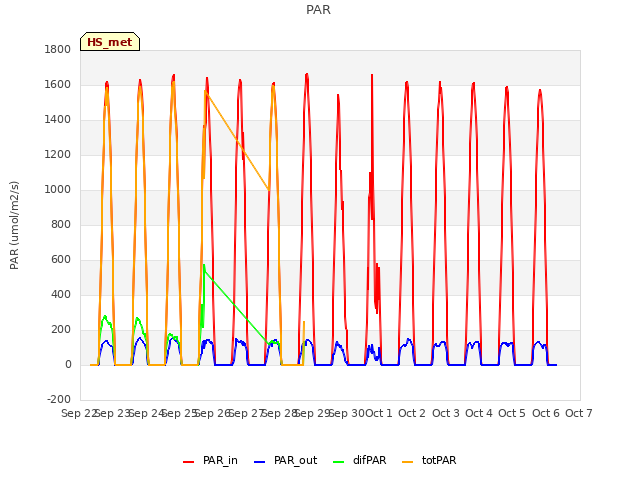This screenshot has width=640, height=480.
Task: Click the -200 y-axis tick label
Action: coord(59,399)
